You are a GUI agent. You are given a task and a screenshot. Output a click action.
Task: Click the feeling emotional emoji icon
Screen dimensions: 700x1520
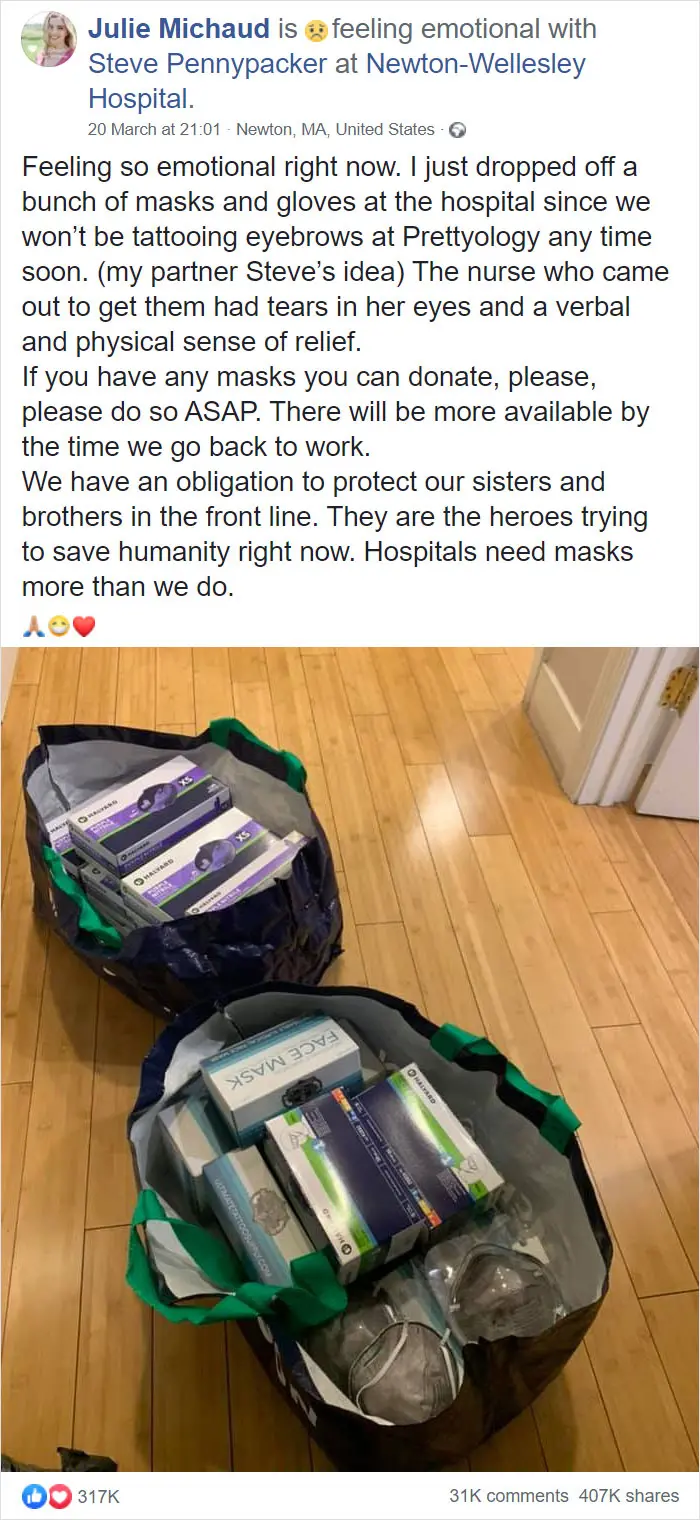coord(317,30)
